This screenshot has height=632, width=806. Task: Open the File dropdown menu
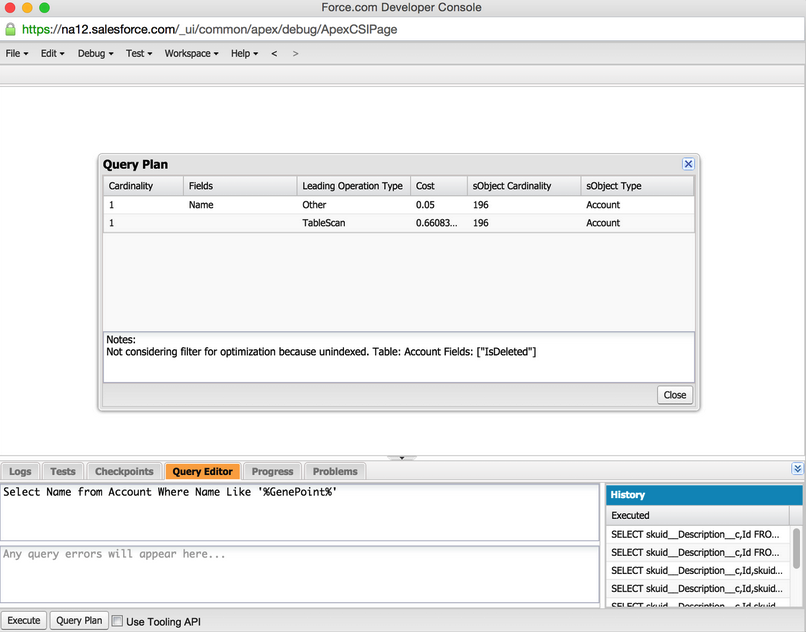pos(16,53)
